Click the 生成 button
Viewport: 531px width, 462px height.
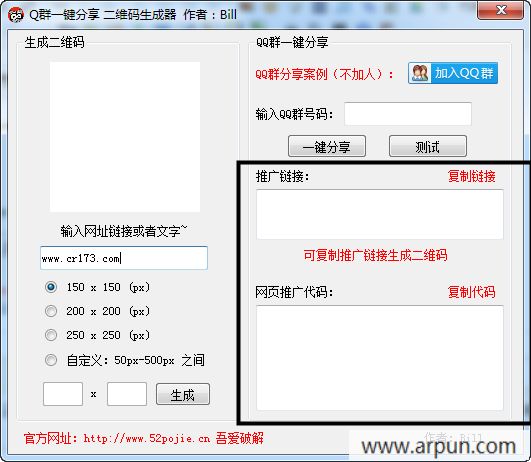(183, 394)
